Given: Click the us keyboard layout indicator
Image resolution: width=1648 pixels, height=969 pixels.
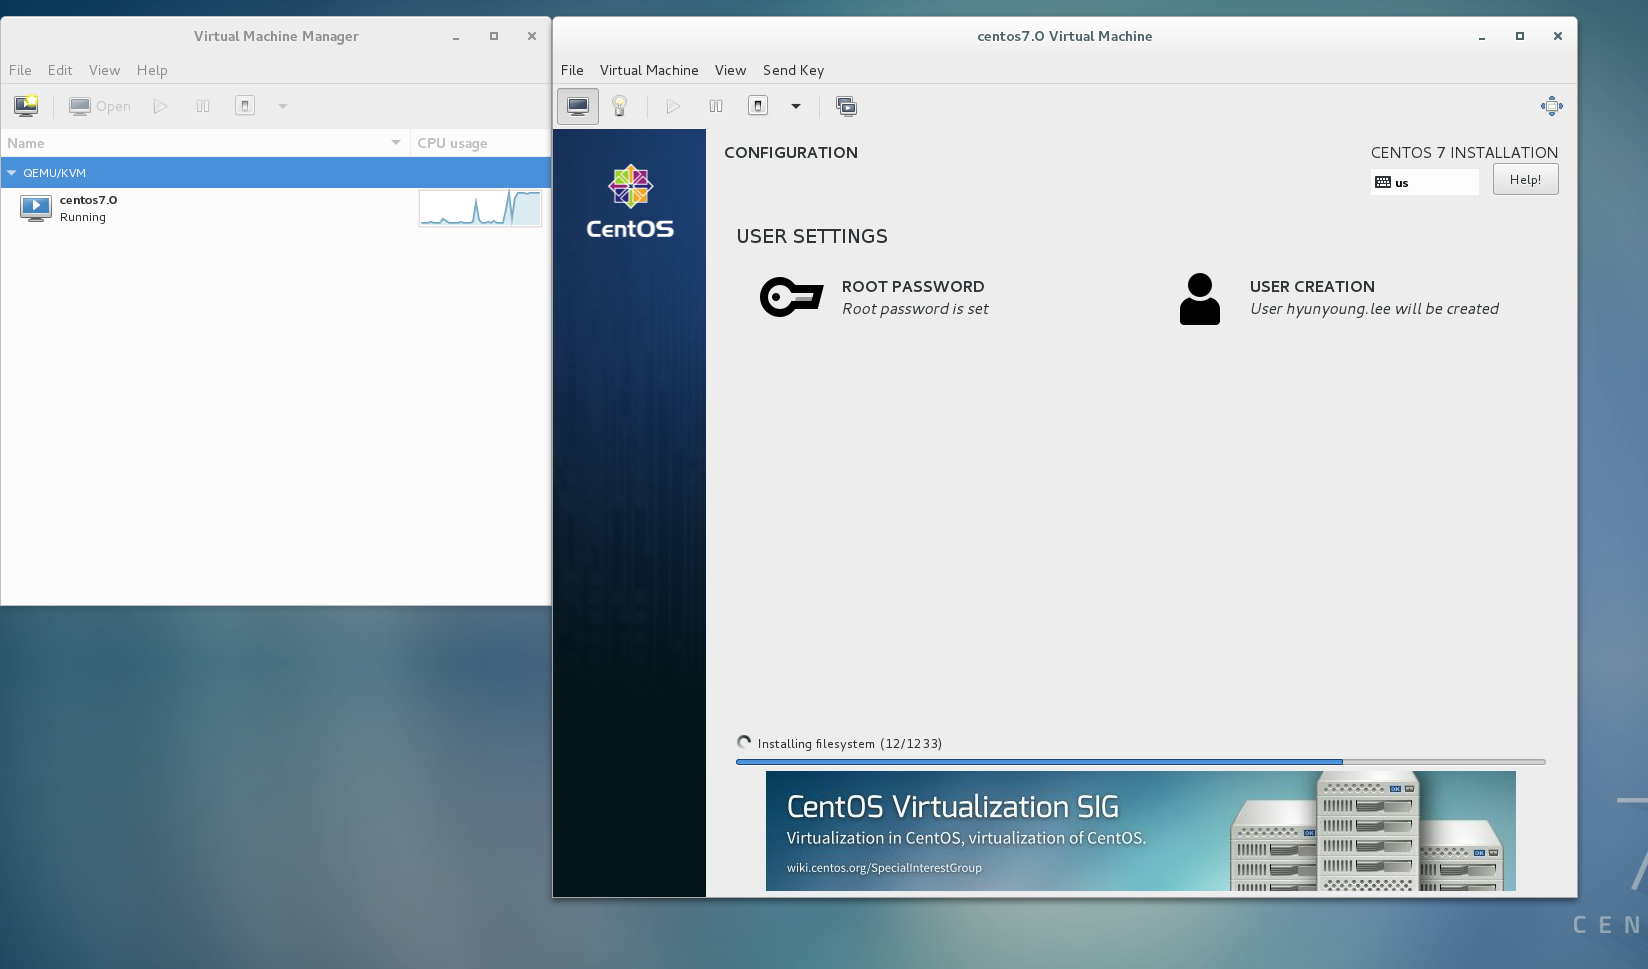Looking at the screenshot, I should [x=1424, y=182].
